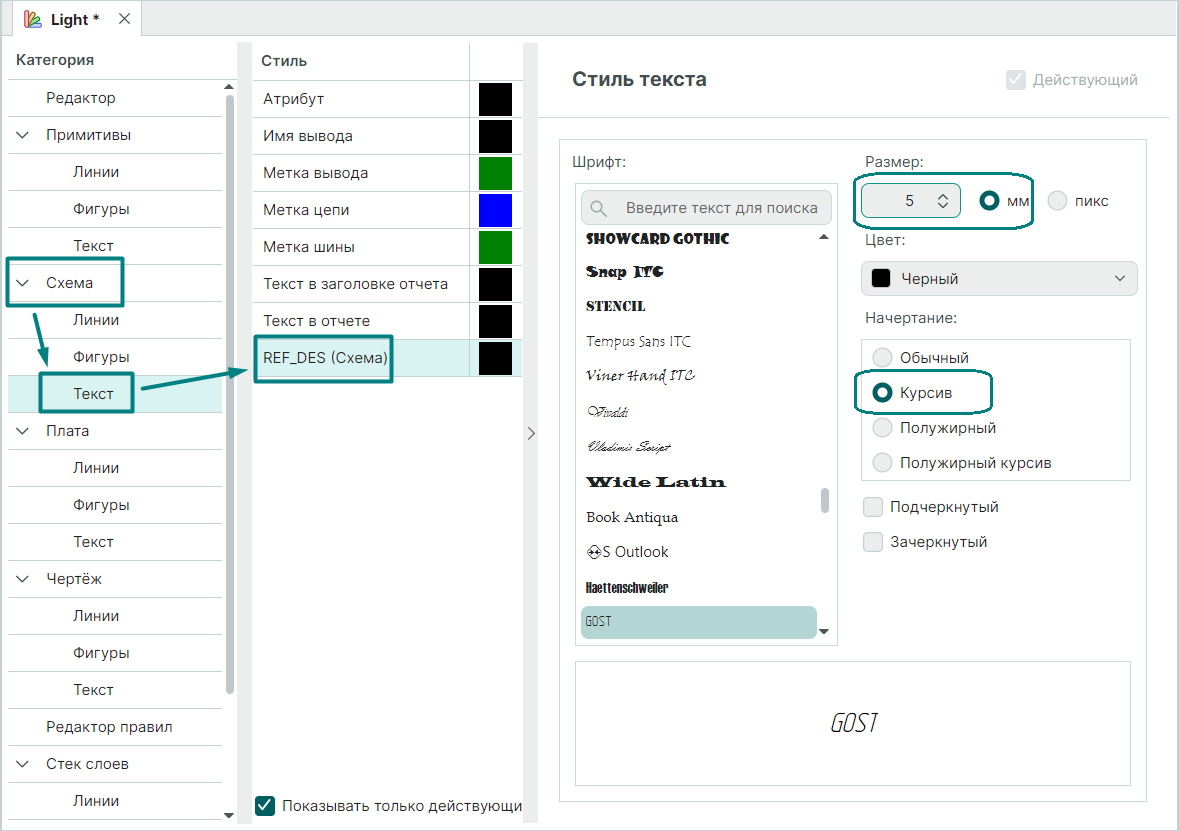Expand the side panel splitter arrow
The width and height of the screenshot is (1179, 831).
pos(531,433)
